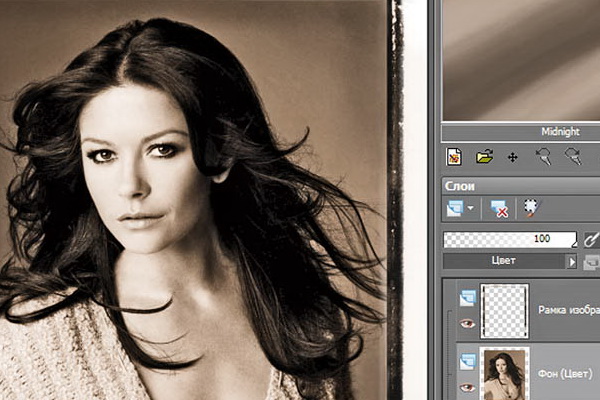Delete layer using the red X icon
600x400 pixels.
coord(499,209)
